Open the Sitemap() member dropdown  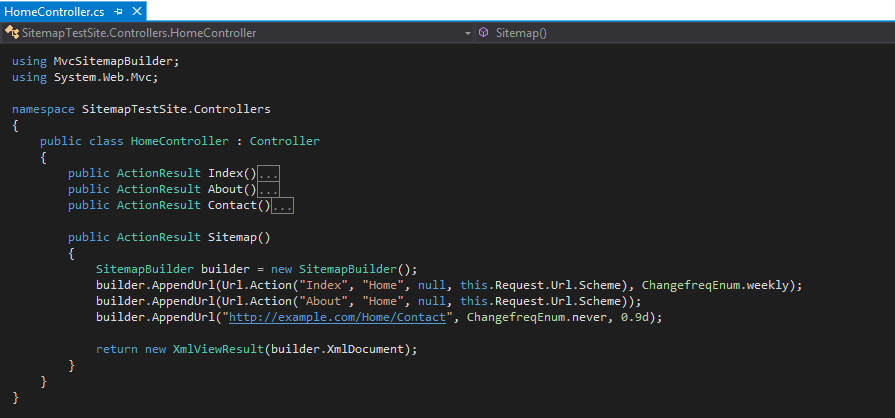[680, 33]
